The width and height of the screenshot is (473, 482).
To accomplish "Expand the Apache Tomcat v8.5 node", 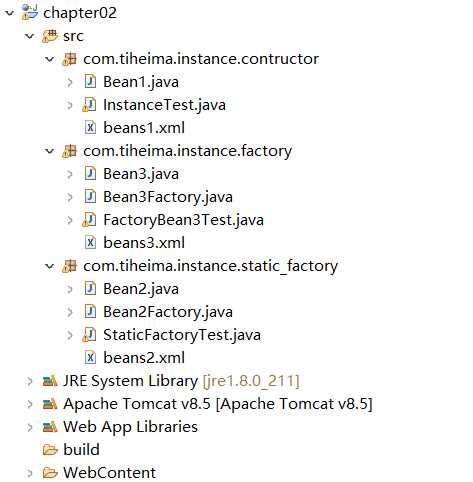I will [30, 404].
